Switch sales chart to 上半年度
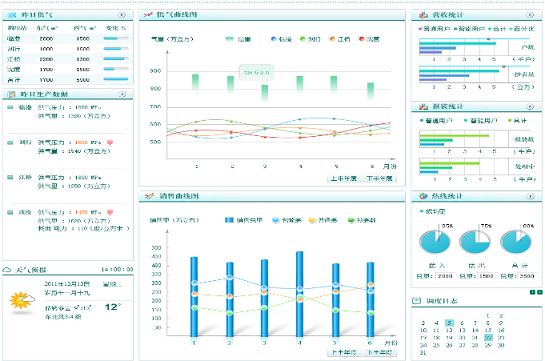545x361 pixels. pyautogui.click(x=343, y=352)
